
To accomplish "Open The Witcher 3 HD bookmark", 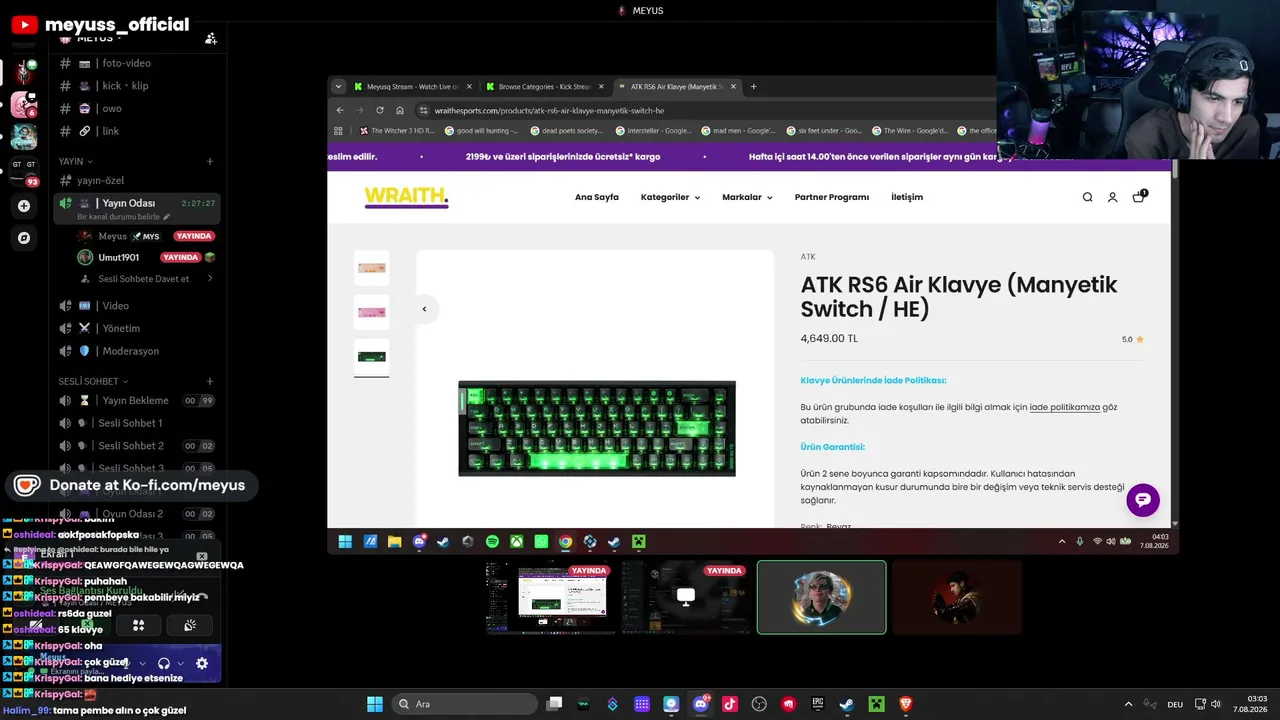I will [x=396, y=131].
